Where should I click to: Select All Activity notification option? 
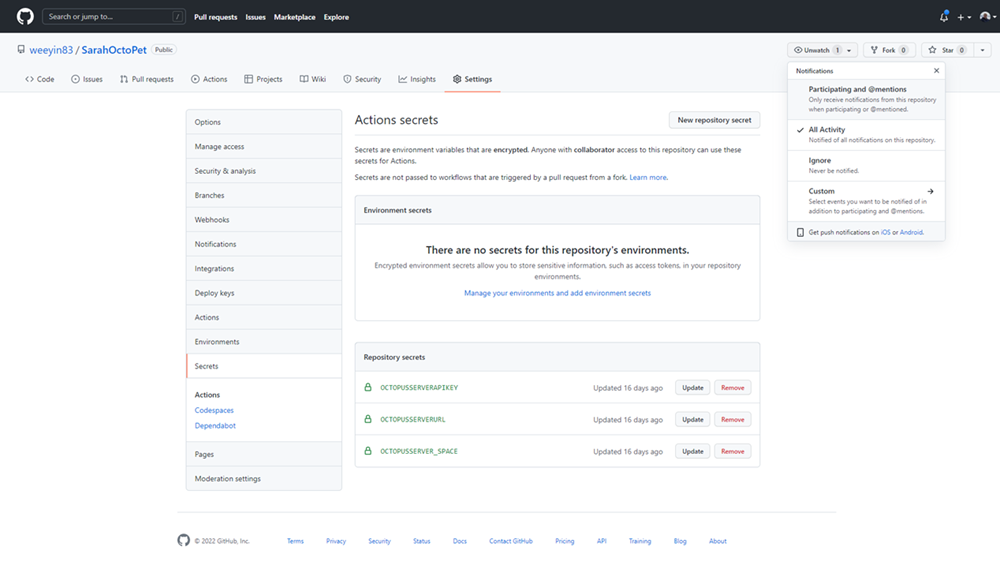(866, 135)
